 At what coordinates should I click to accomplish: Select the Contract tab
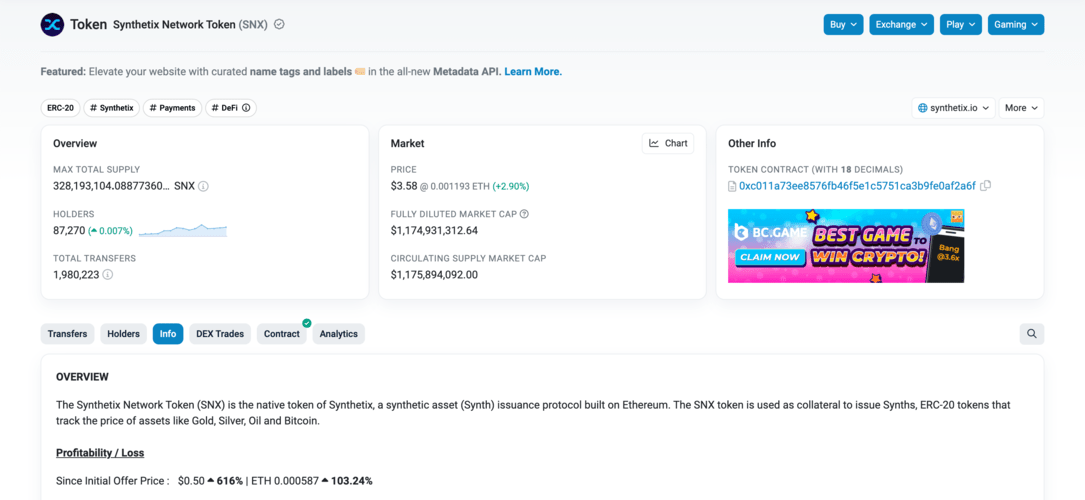[281, 334]
